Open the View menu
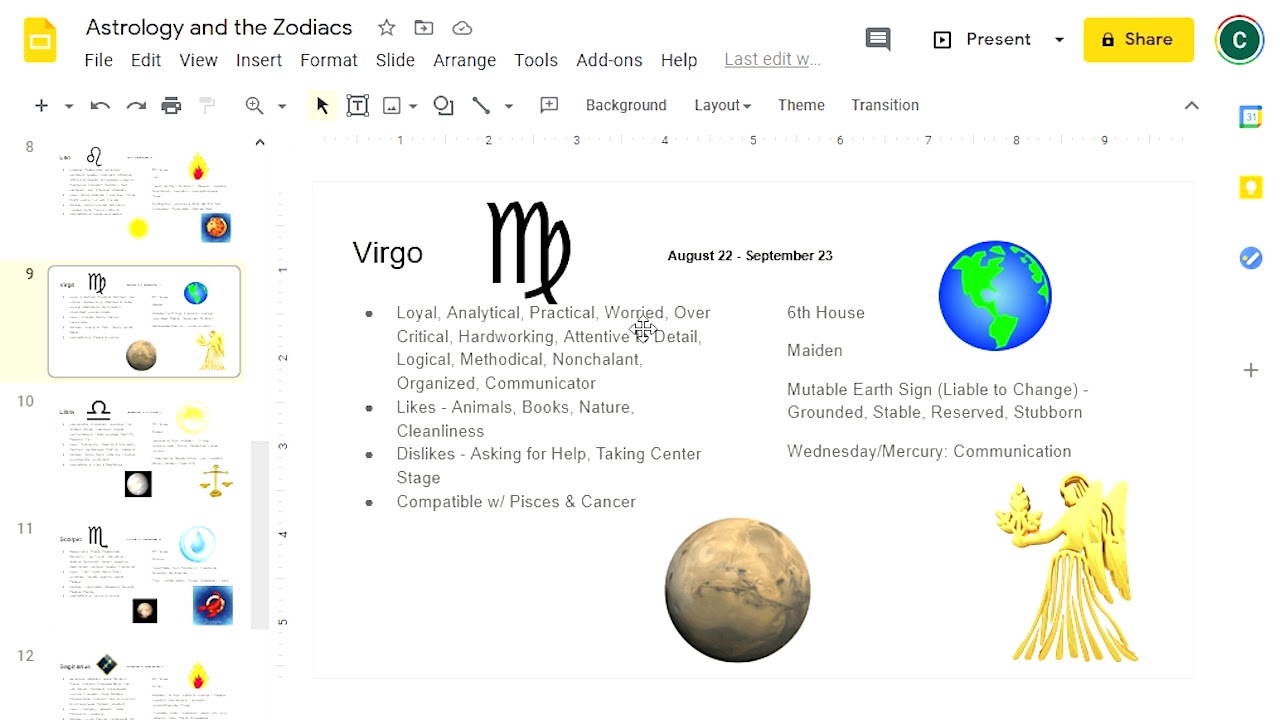 198,60
